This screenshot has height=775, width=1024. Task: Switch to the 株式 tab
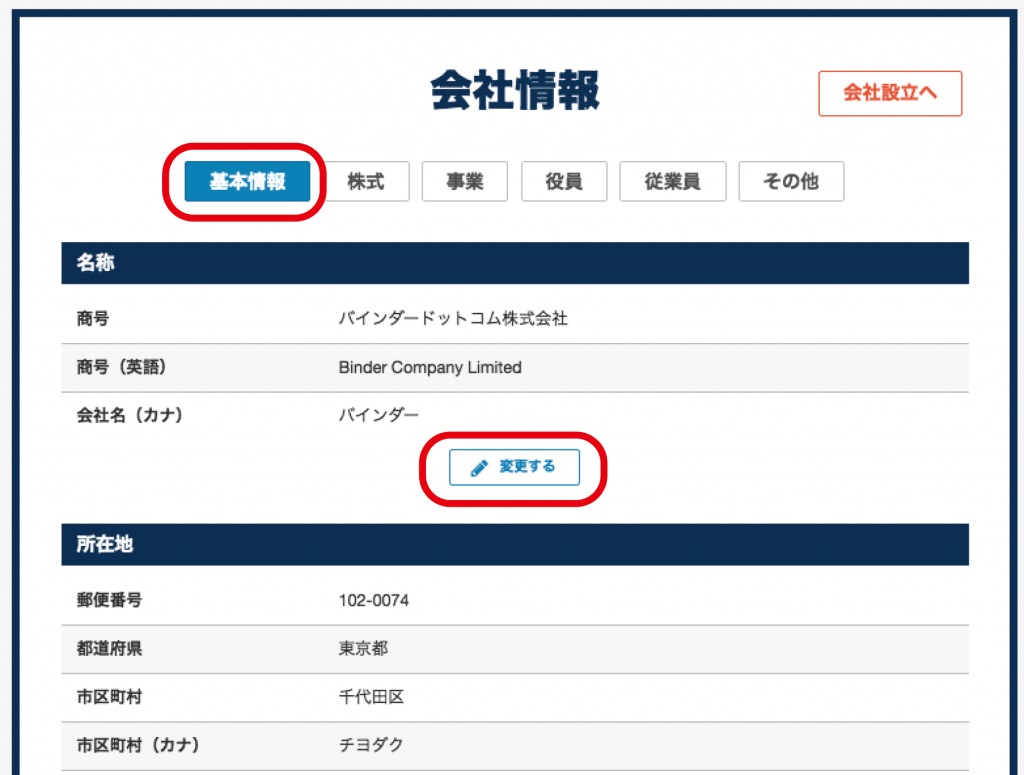(365, 182)
